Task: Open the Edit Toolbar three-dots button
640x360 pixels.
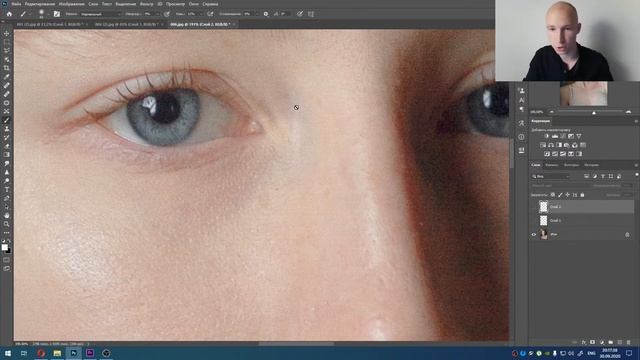Action: (x=7, y=233)
